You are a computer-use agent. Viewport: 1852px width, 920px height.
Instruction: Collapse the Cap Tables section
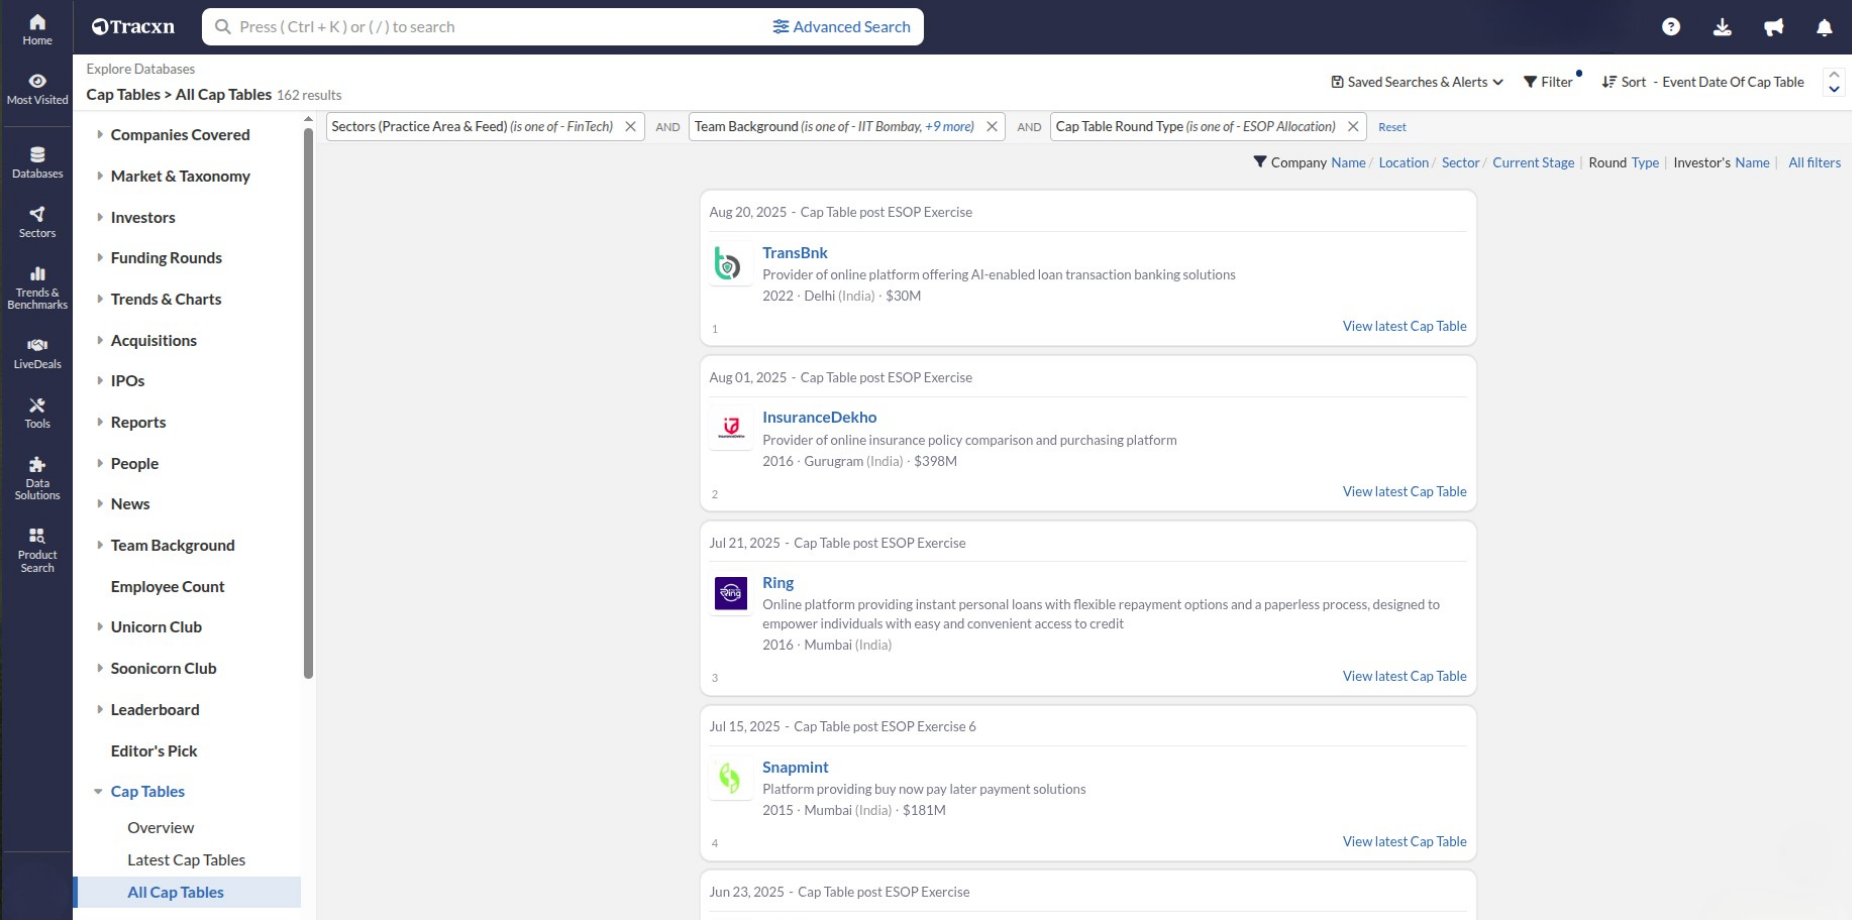click(x=98, y=792)
